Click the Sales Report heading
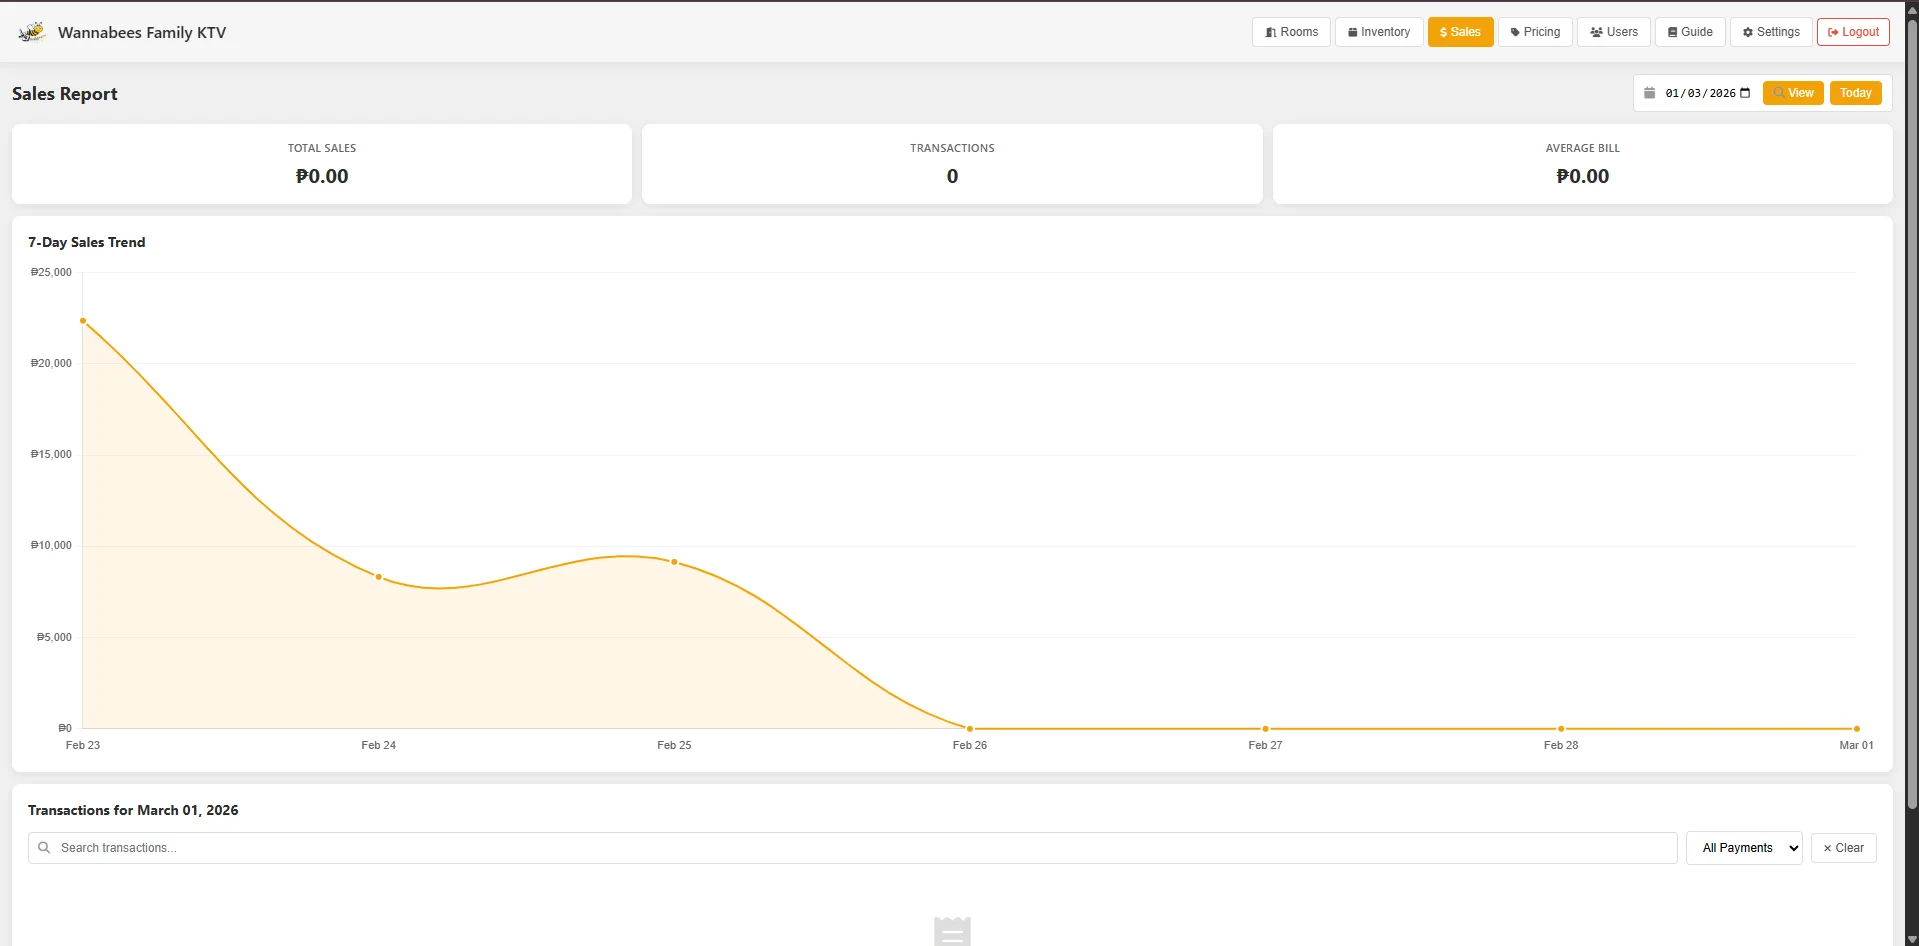Image resolution: width=1919 pixels, height=946 pixels. 65,94
